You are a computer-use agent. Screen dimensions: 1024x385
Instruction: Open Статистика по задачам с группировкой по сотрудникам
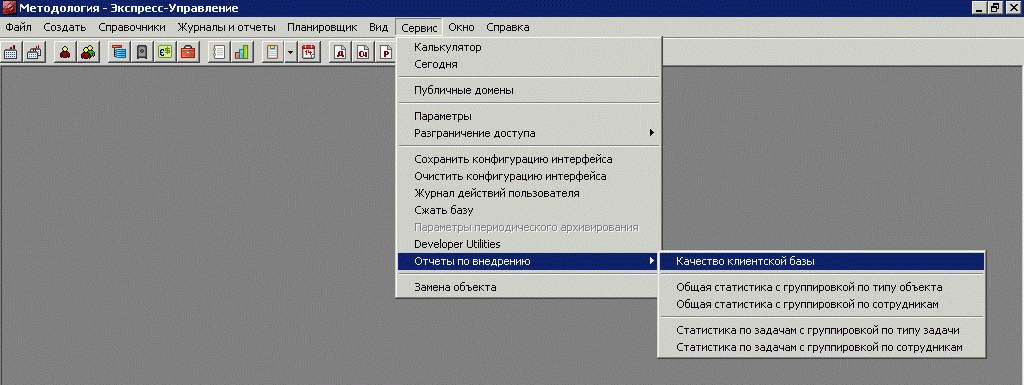(822, 347)
